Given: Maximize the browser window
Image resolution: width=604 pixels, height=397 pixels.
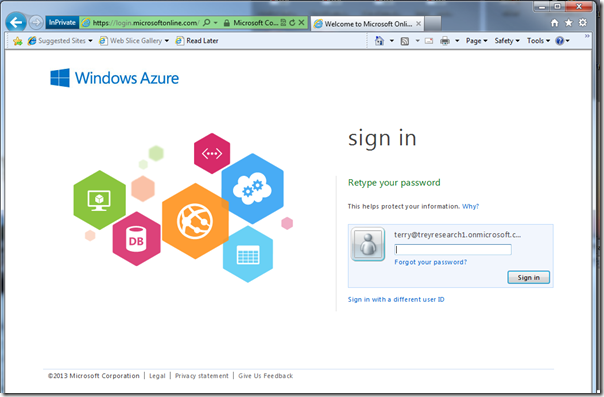Looking at the screenshot, I should coord(558,7).
